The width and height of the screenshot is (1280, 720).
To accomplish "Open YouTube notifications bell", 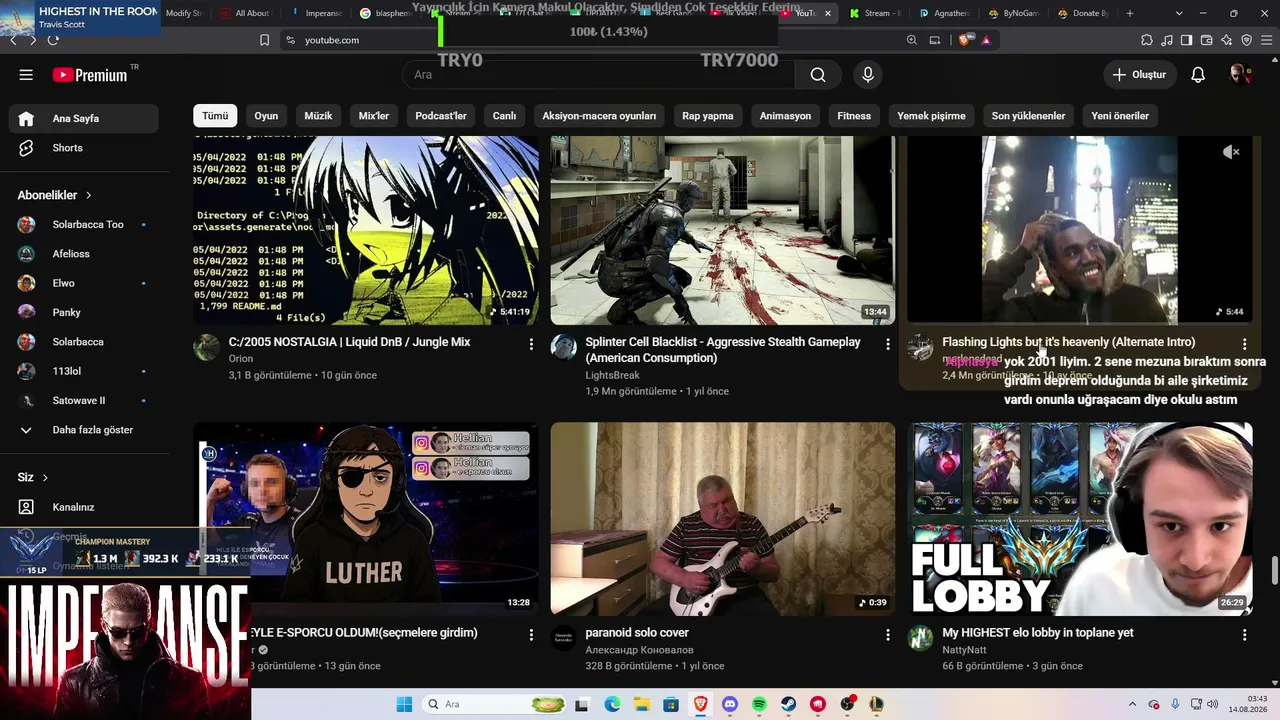I will point(1198,75).
